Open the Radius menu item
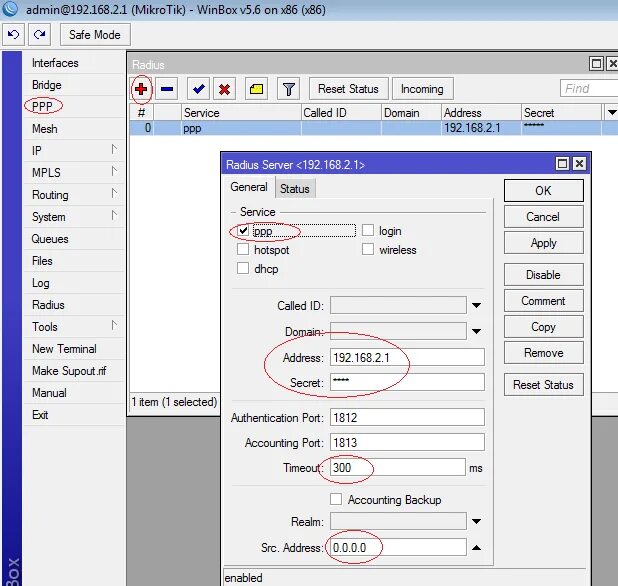Image resolution: width=618 pixels, height=586 pixels. [x=48, y=305]
